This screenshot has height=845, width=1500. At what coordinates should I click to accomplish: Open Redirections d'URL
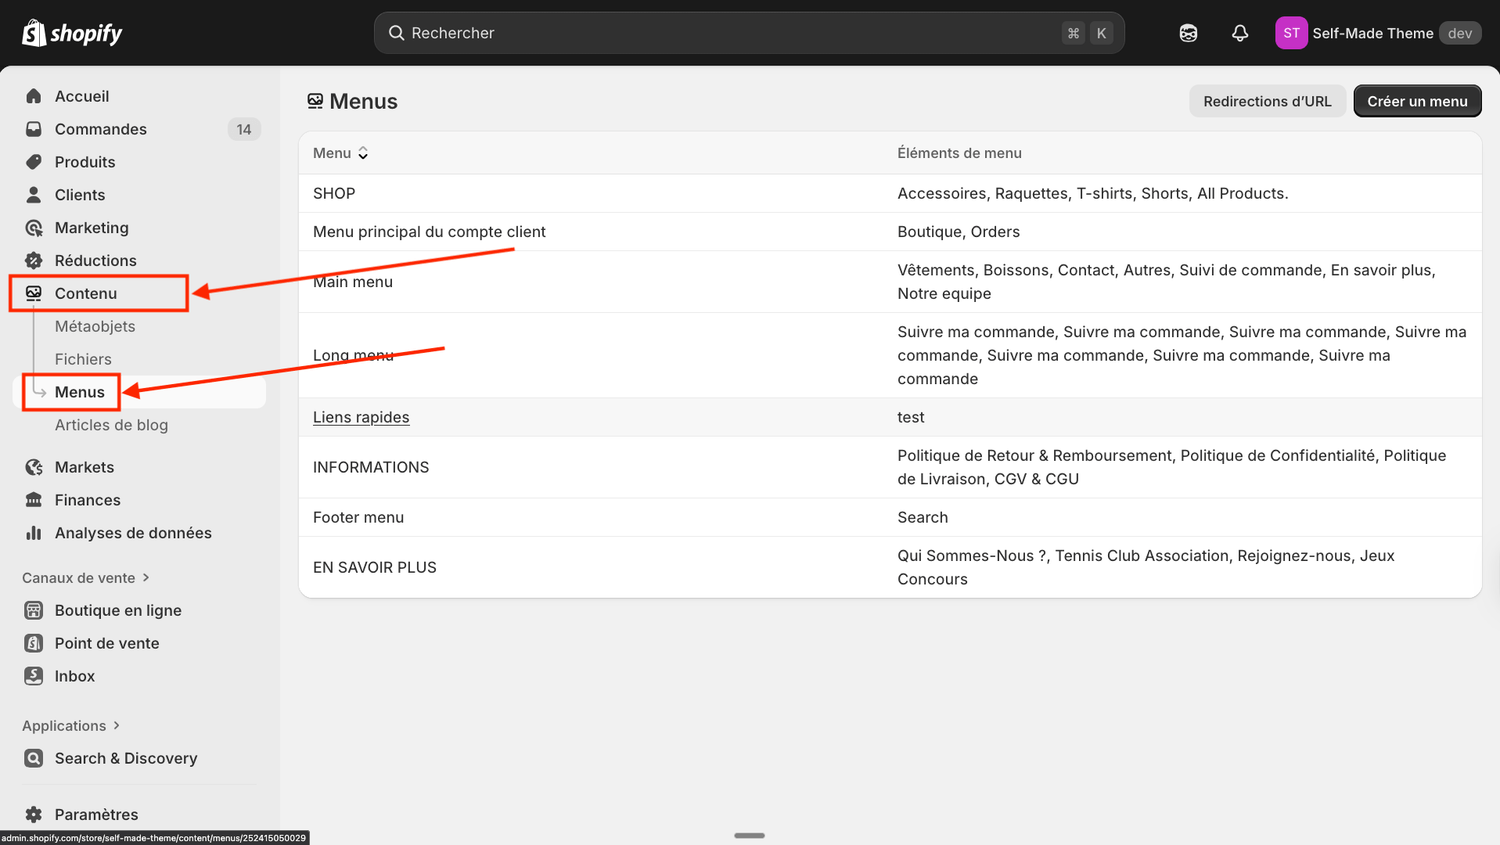(1267, 101)
